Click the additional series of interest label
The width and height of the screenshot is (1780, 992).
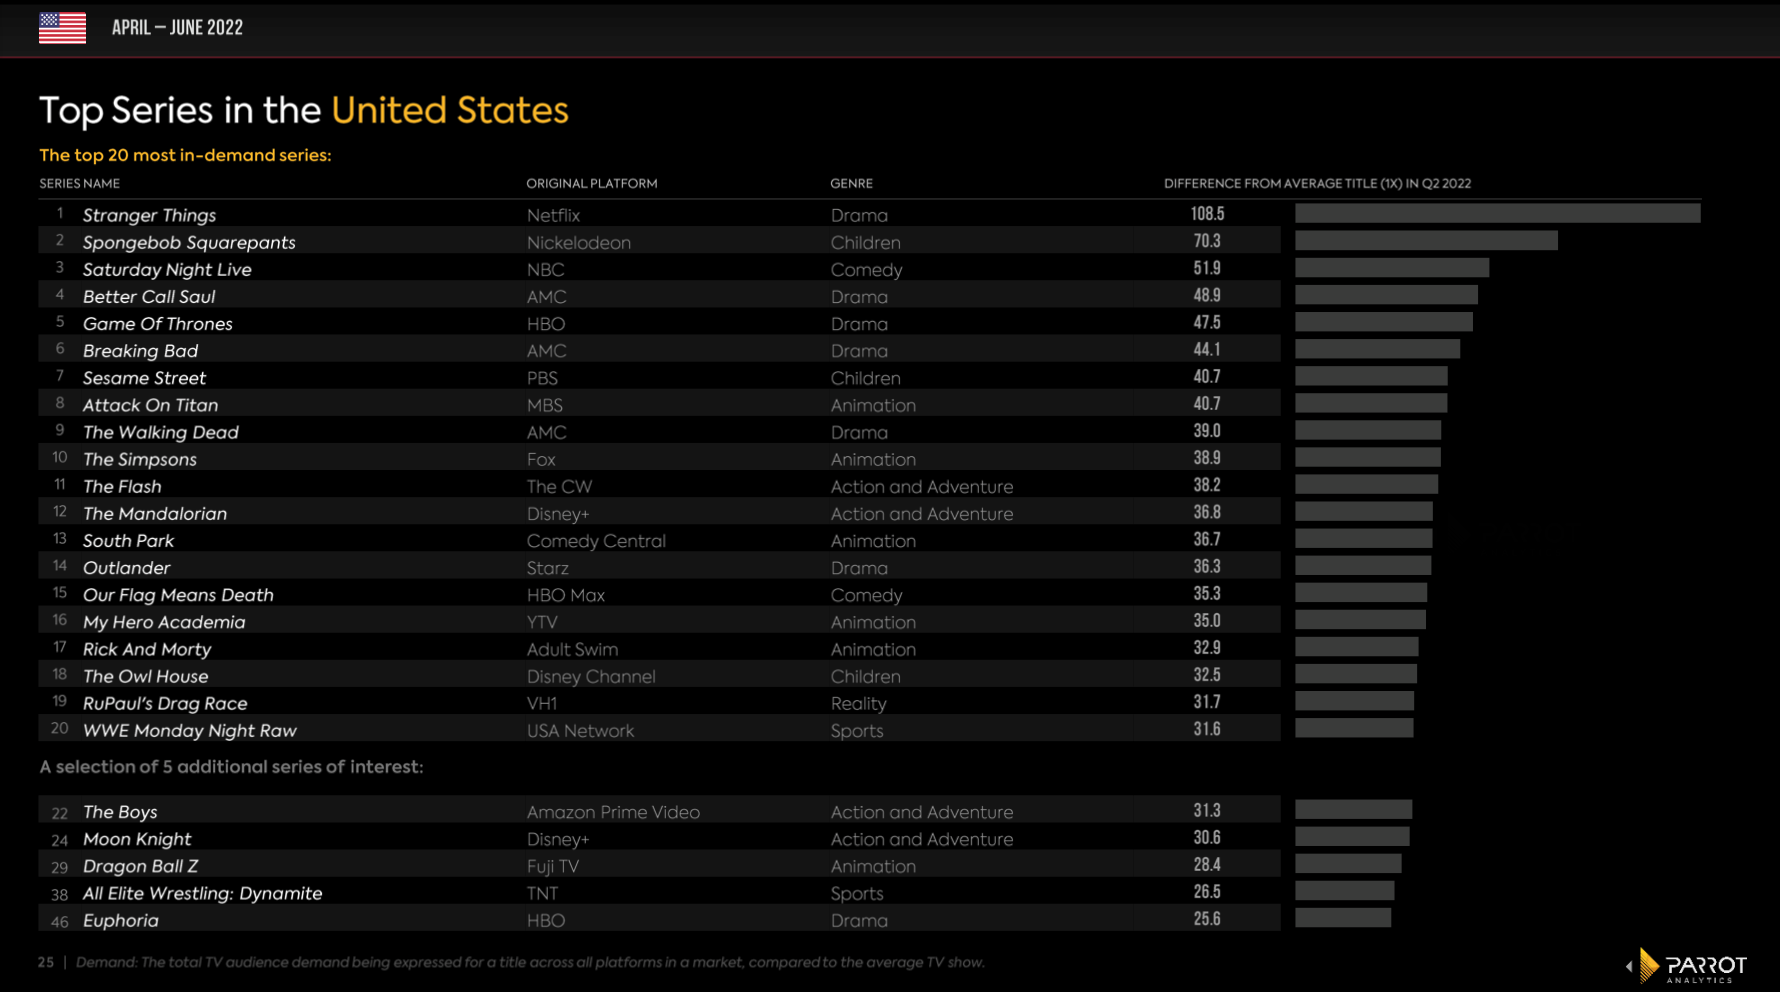coord(231,766)
